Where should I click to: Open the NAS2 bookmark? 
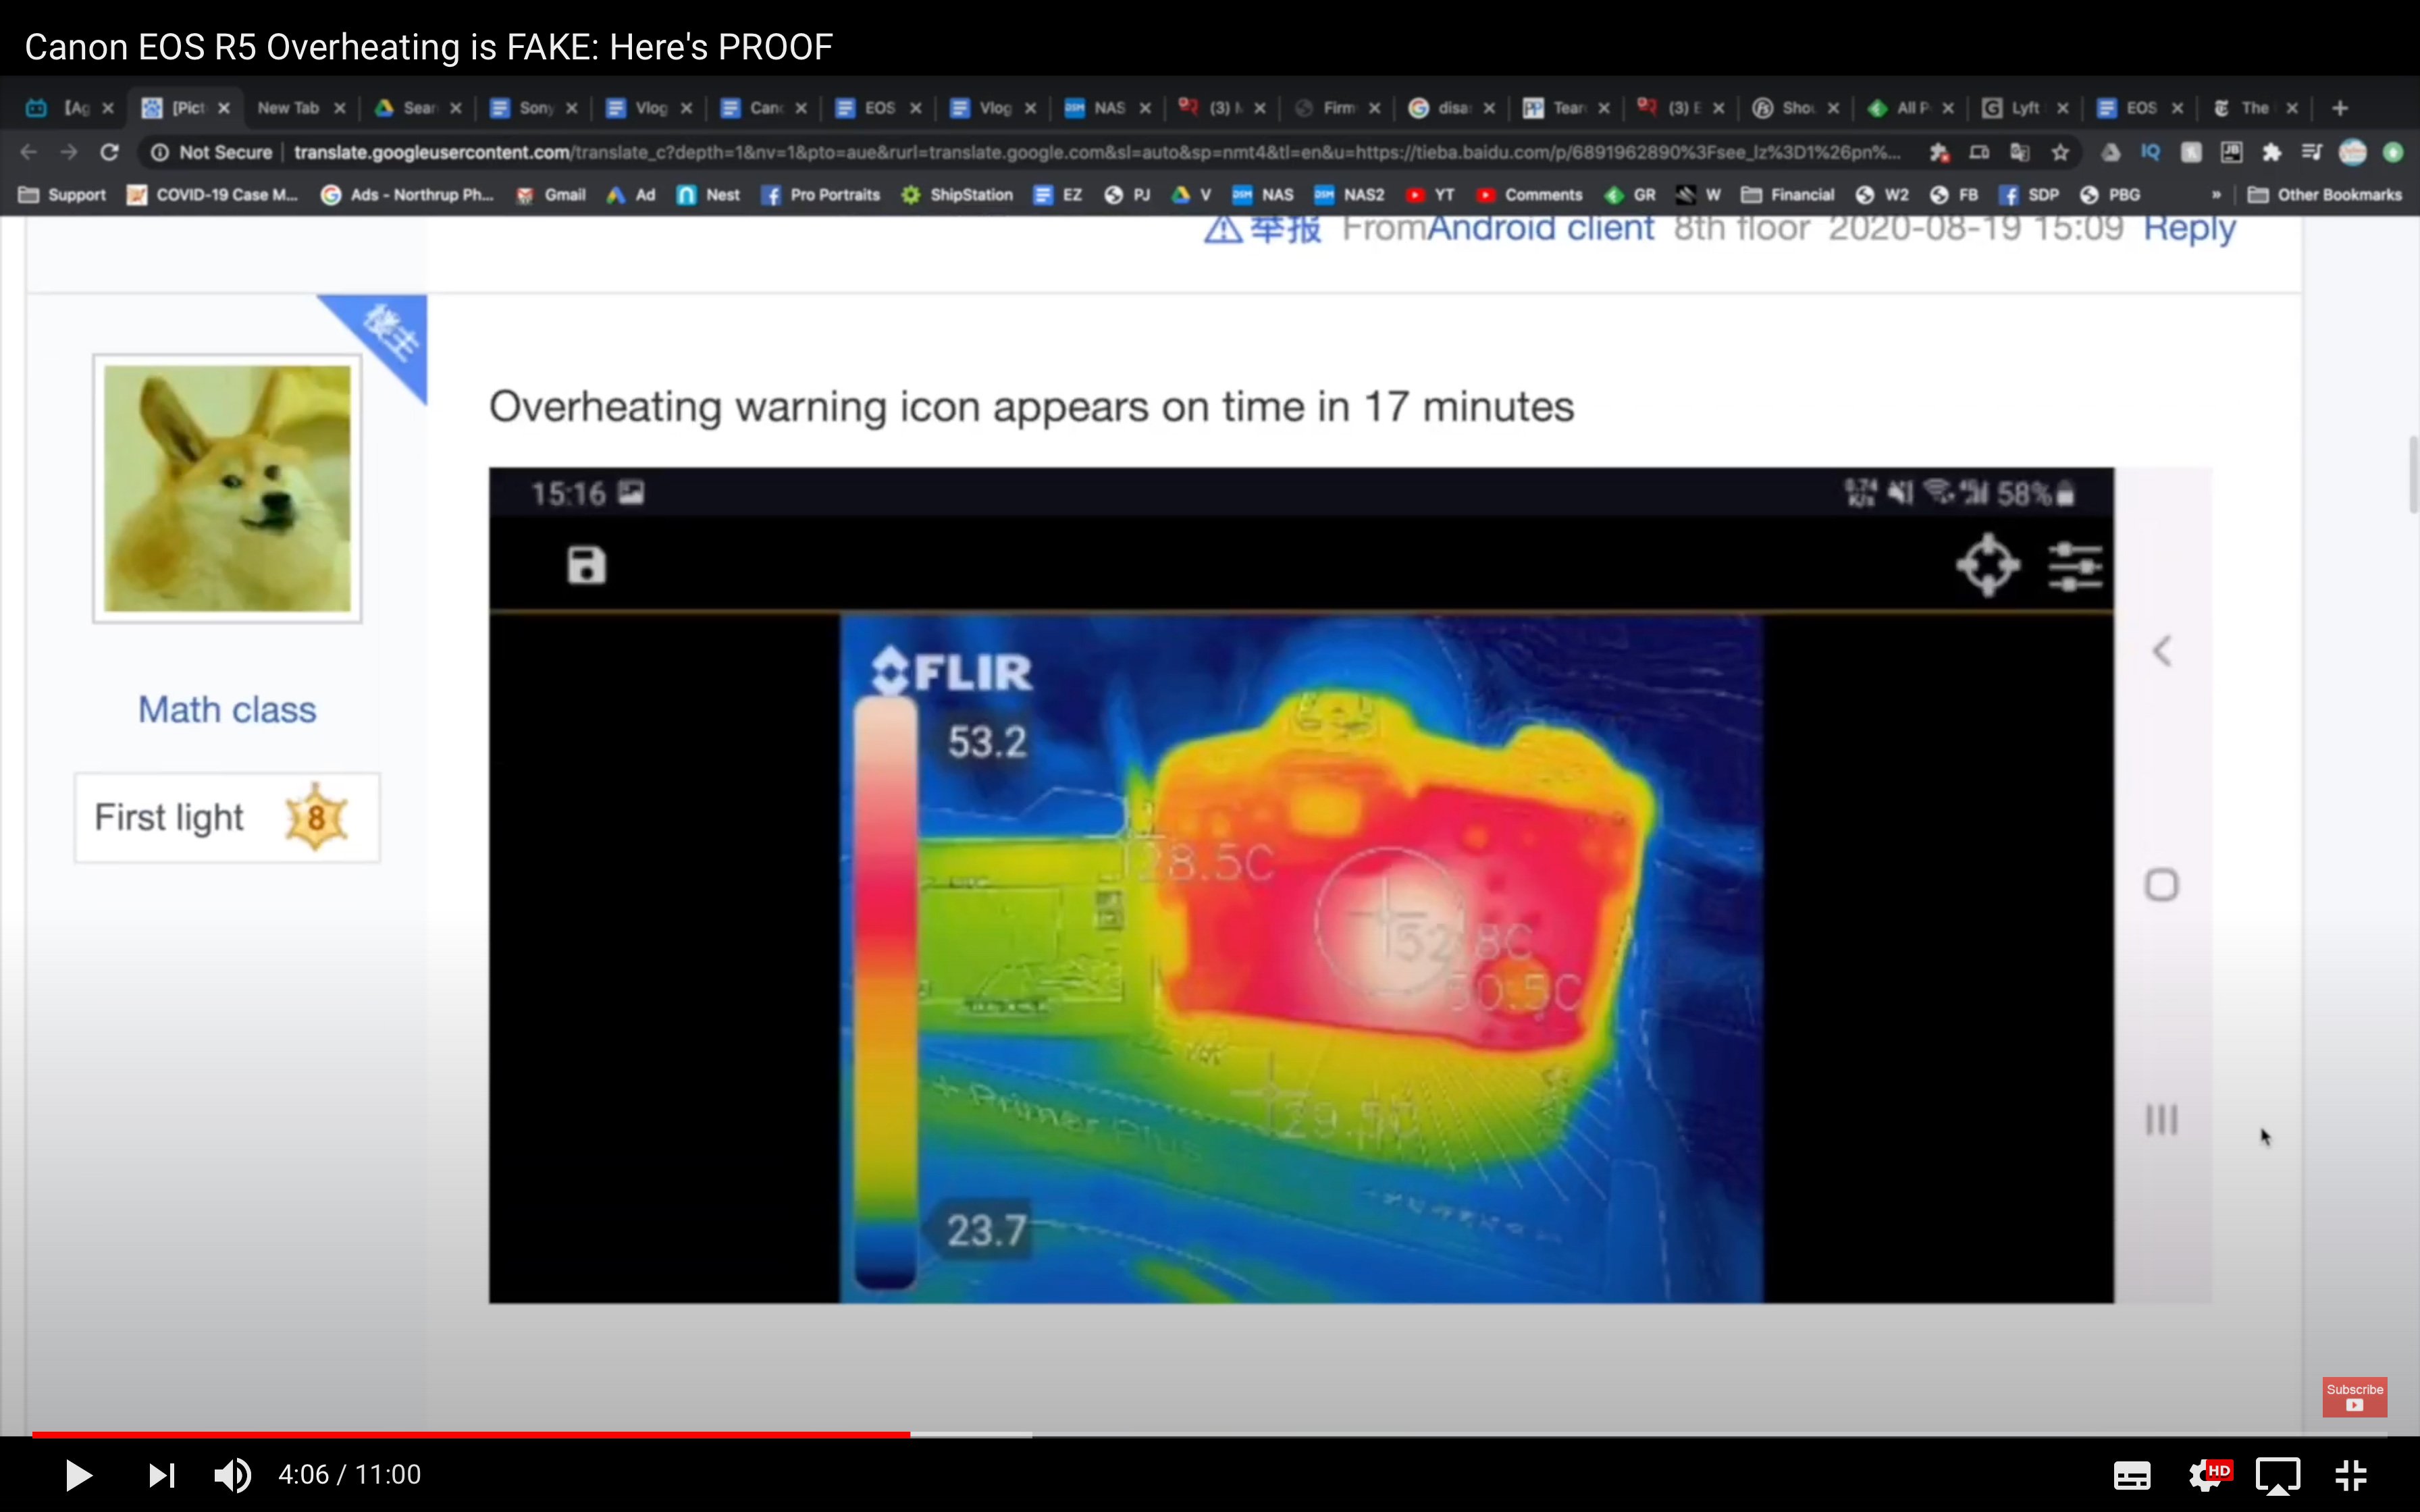pyautogui.click(x=1349, y=195)
